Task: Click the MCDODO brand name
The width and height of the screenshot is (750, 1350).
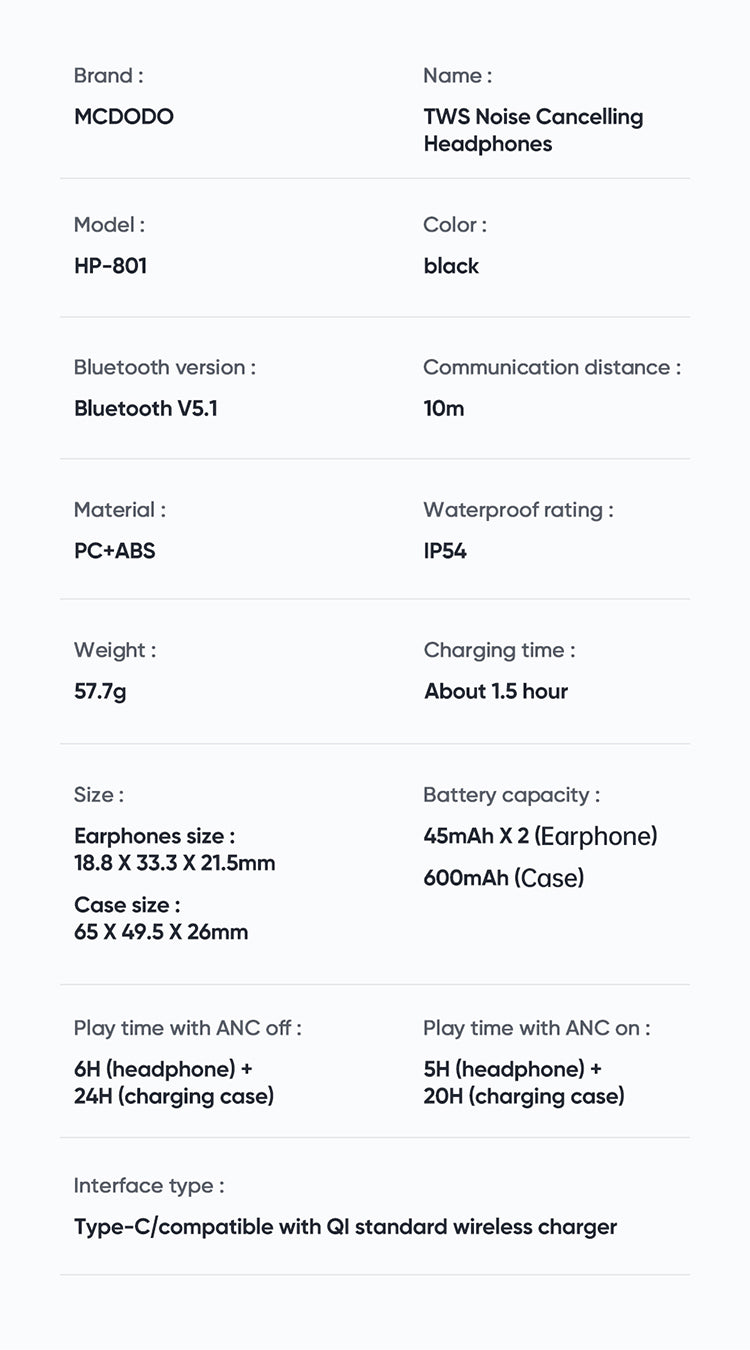Action: click(x=124, y=117)
